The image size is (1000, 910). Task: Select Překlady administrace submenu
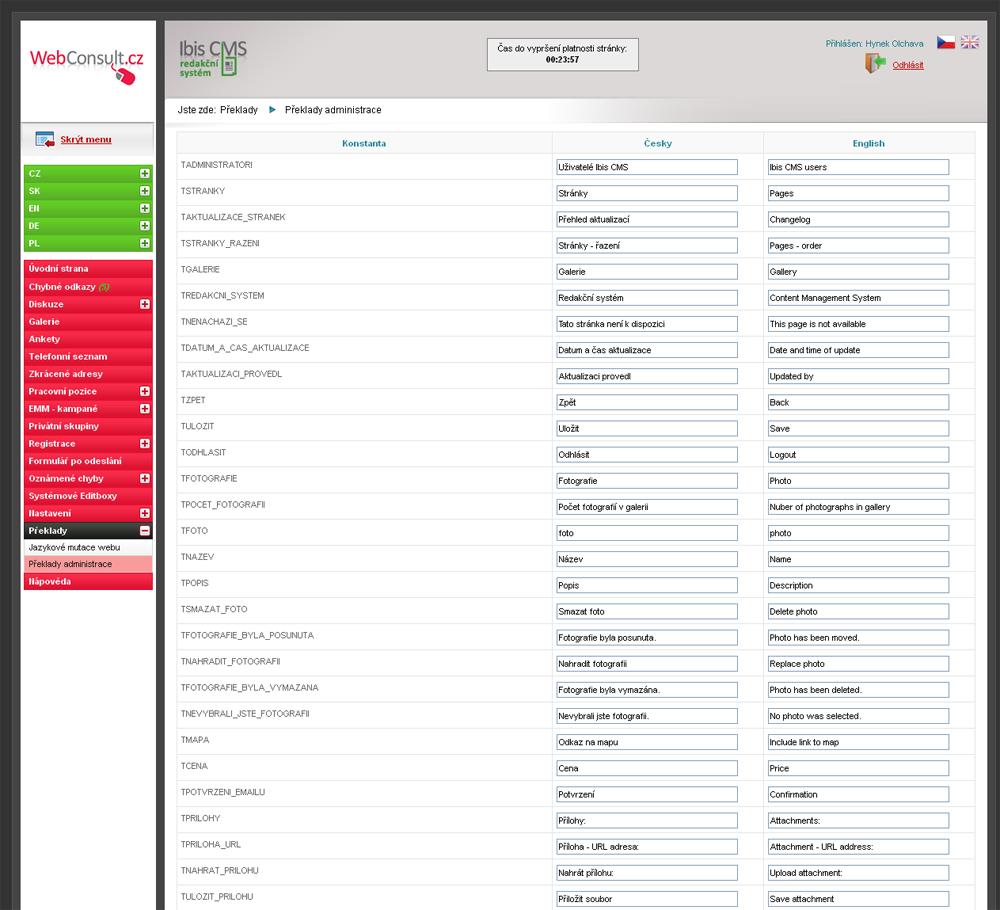(88, 564)
